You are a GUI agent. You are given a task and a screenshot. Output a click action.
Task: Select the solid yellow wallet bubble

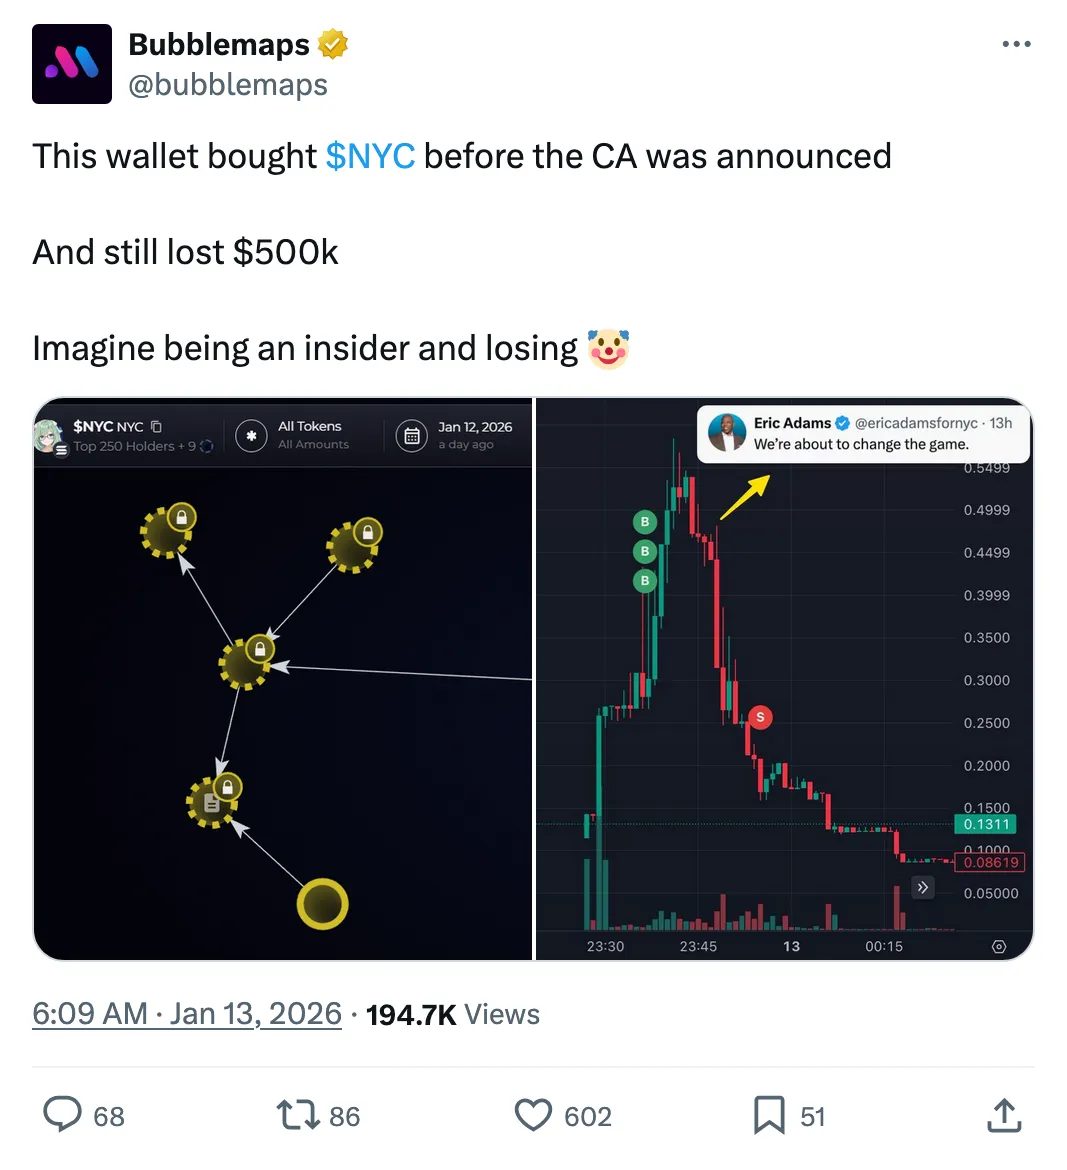click(322, 904)
